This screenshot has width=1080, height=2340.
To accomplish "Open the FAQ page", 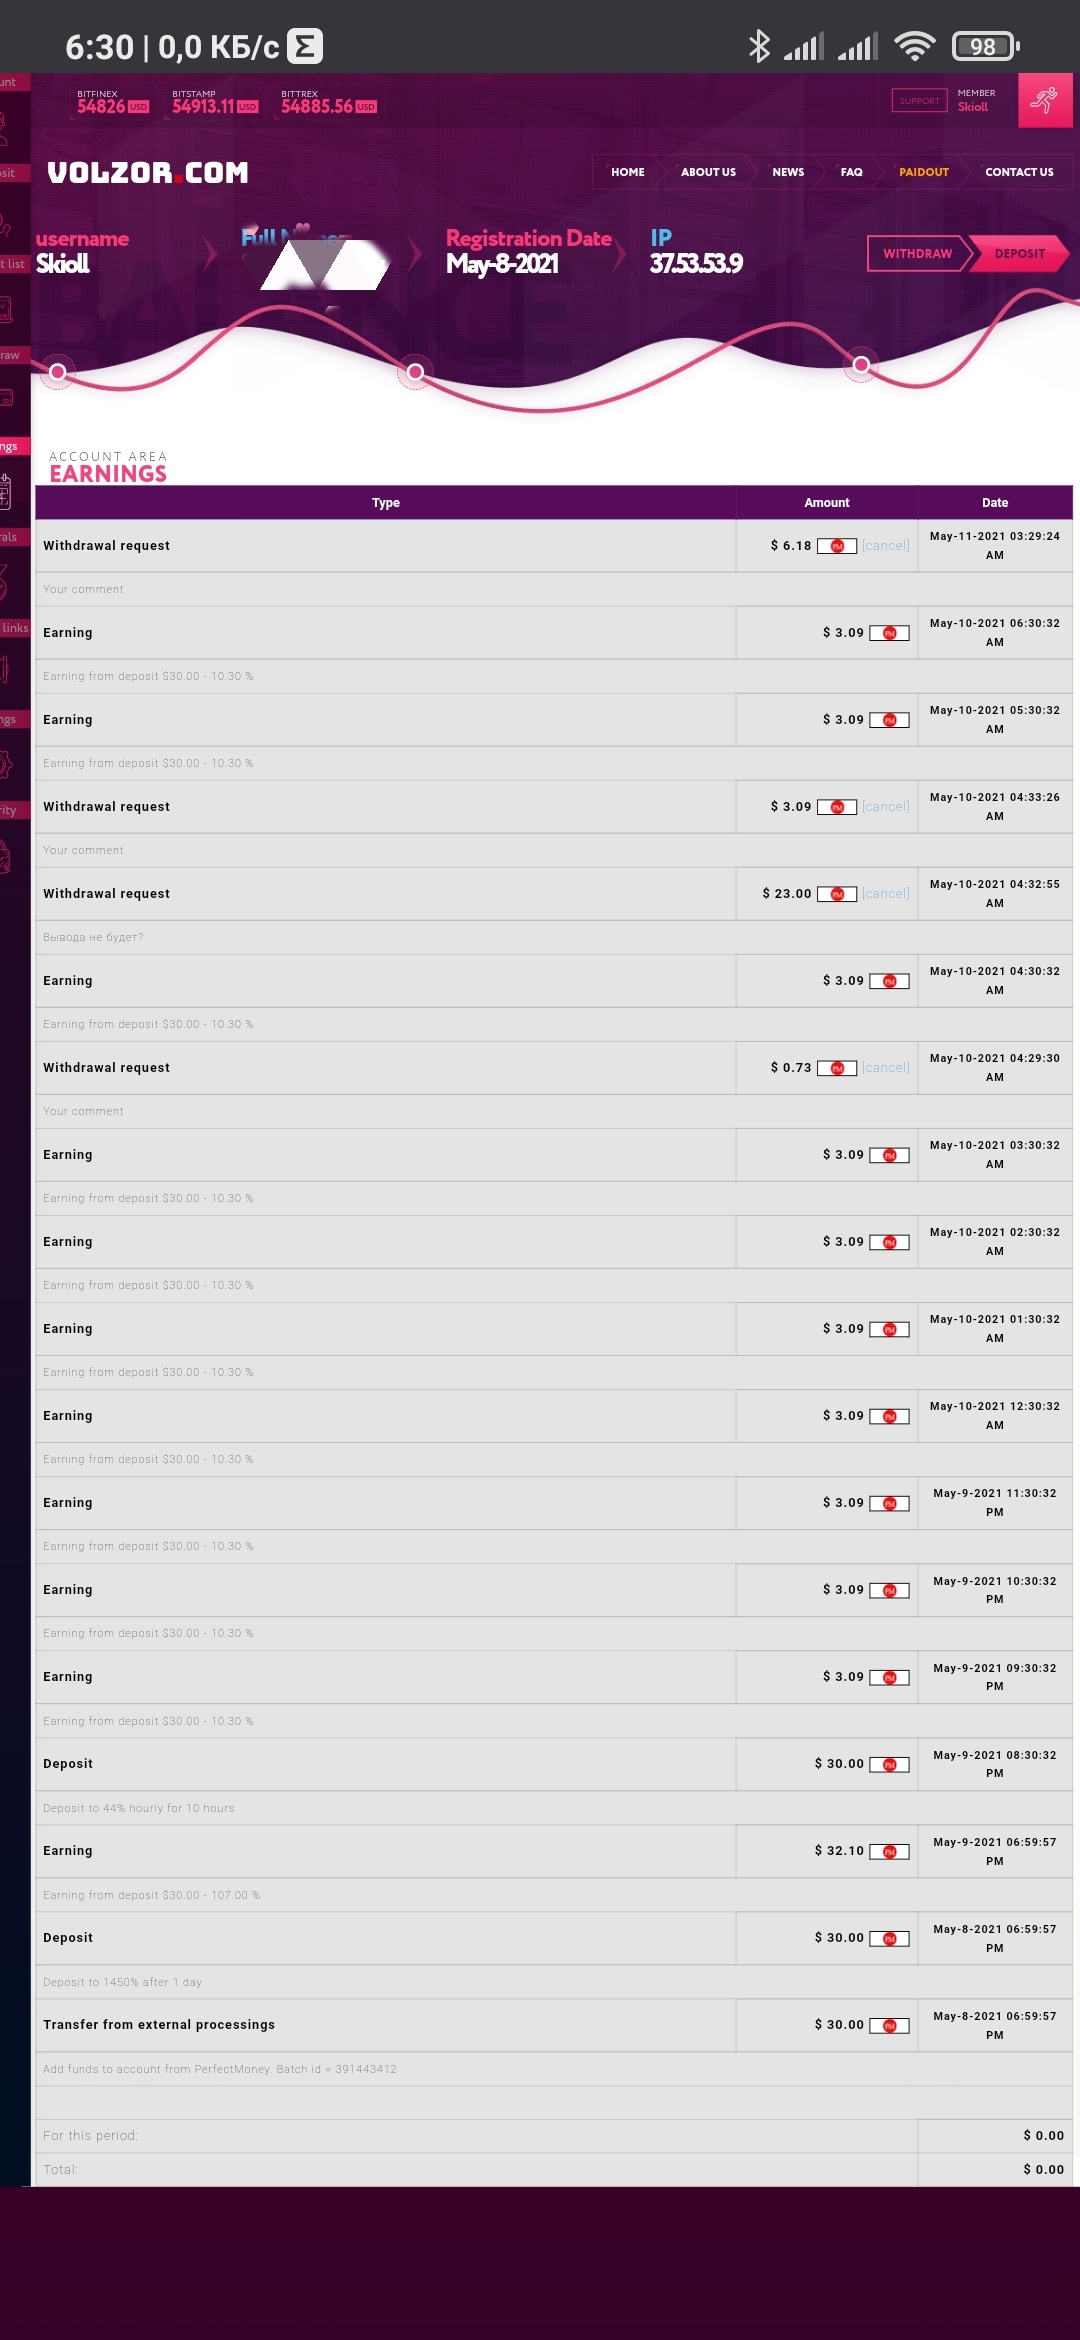I will [x=851, y=172].
